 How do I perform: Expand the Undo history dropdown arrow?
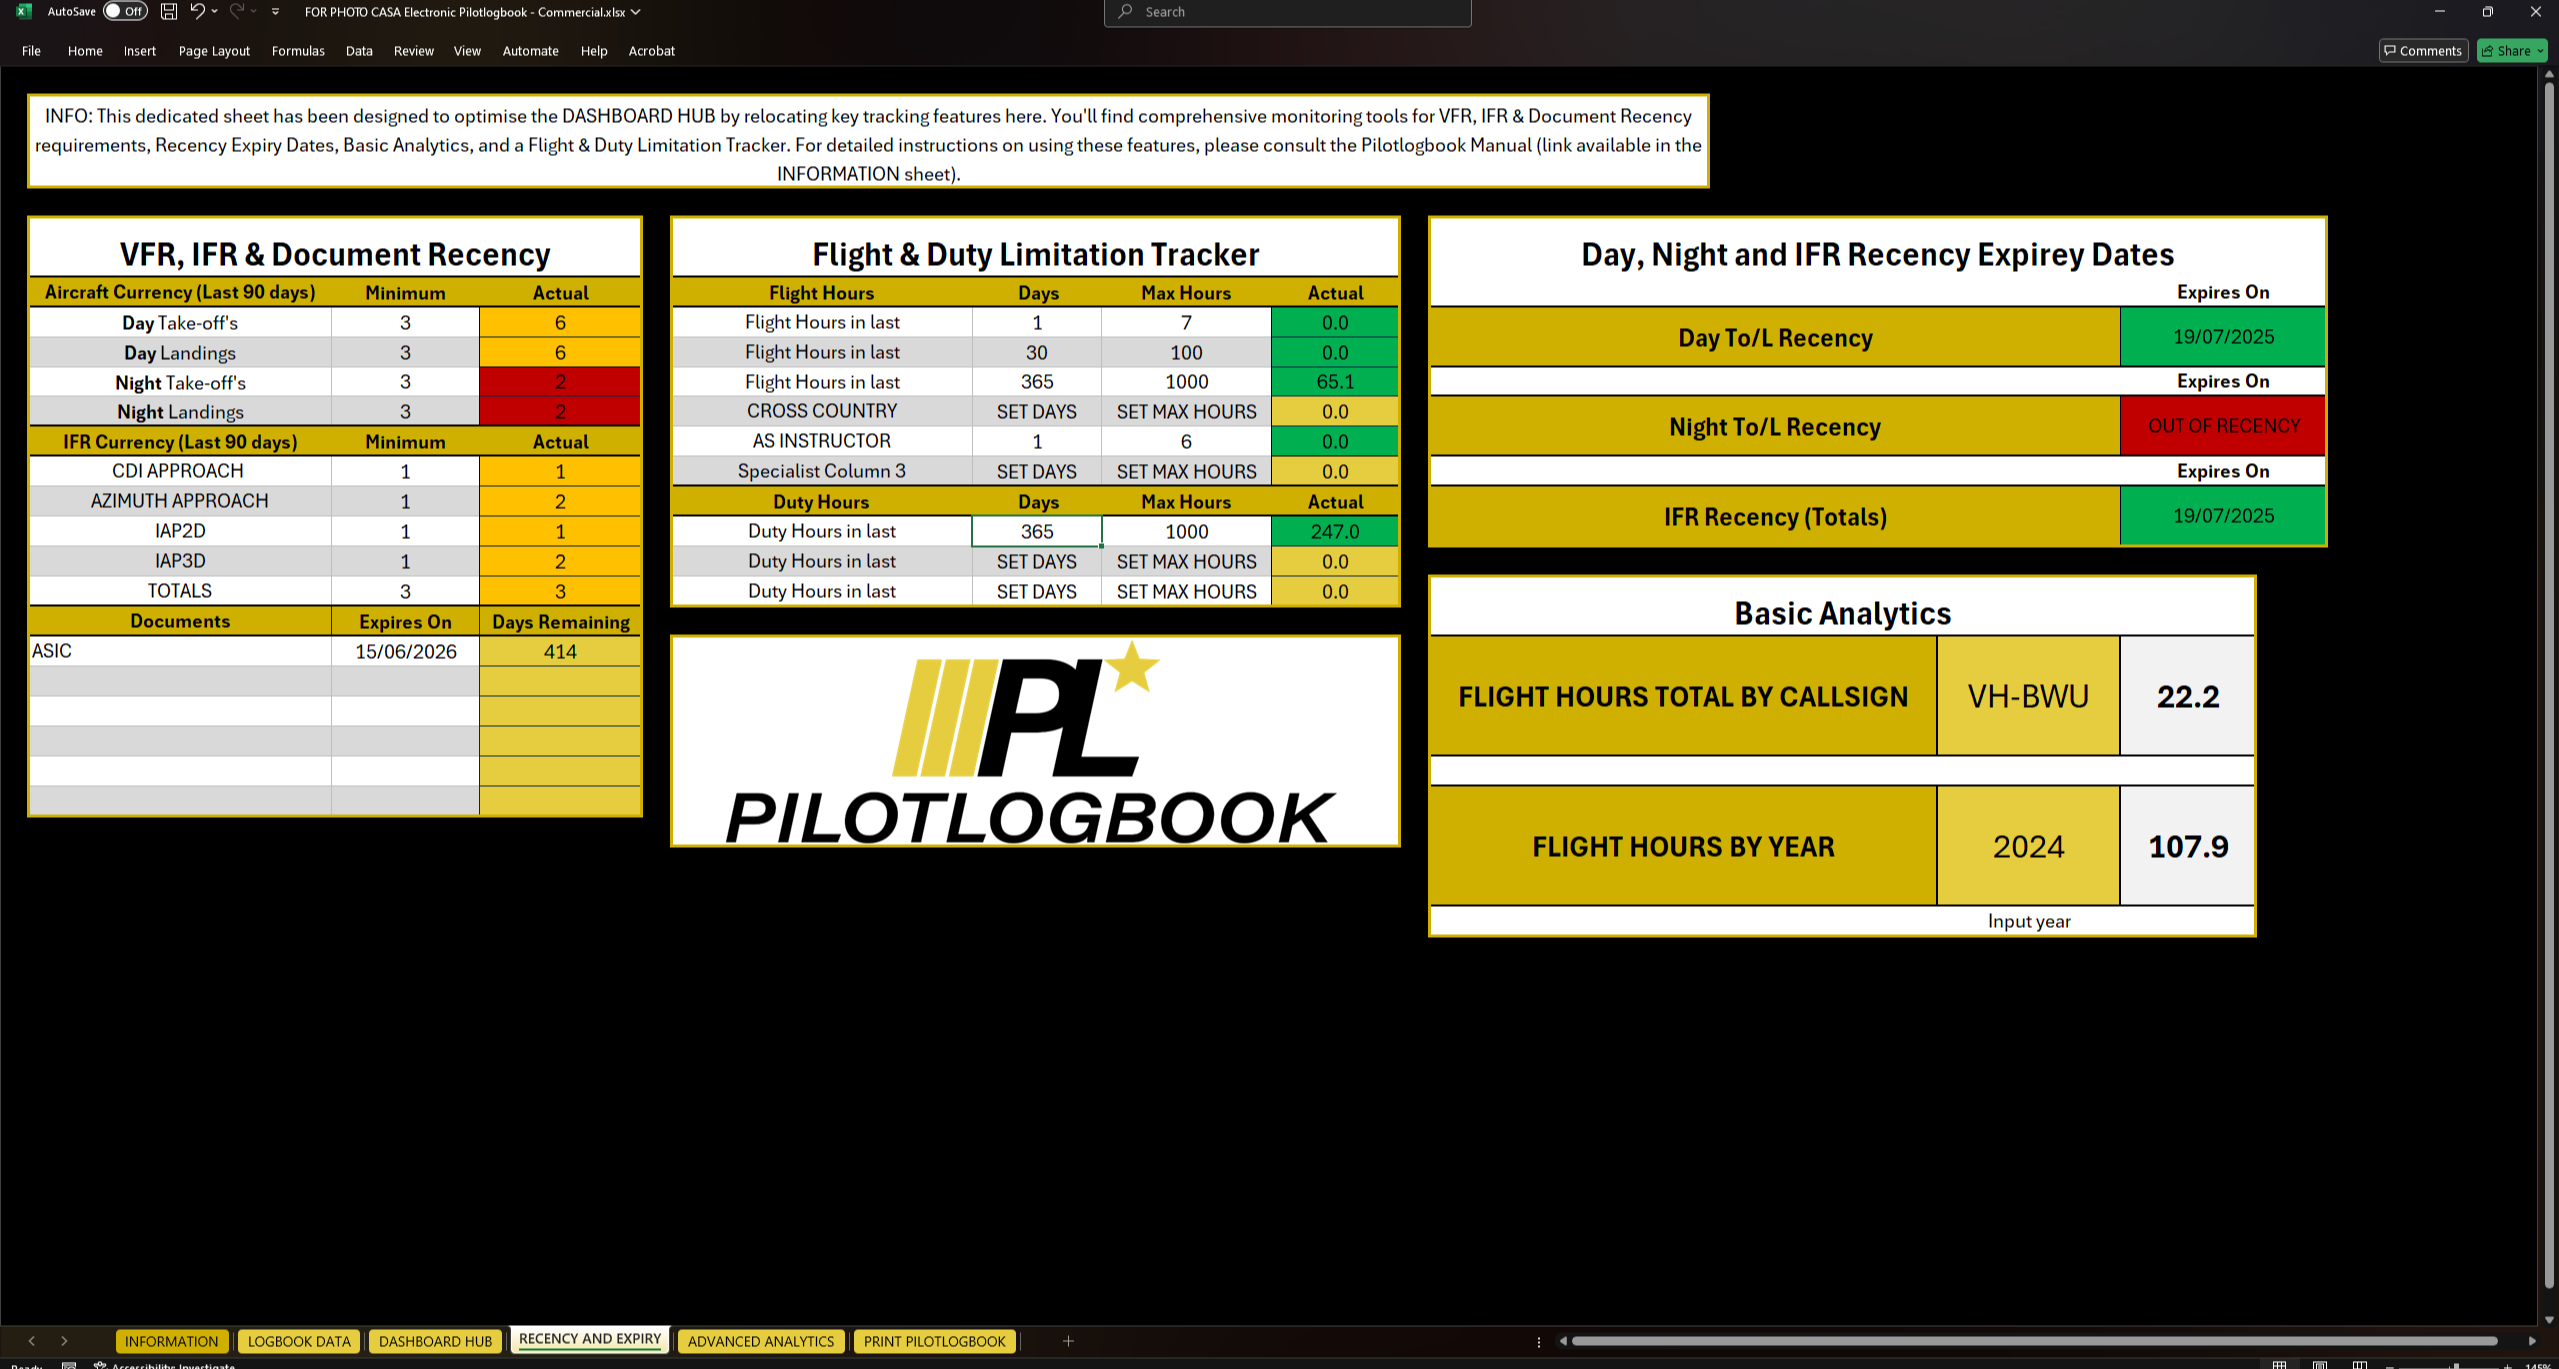point(214,12)
